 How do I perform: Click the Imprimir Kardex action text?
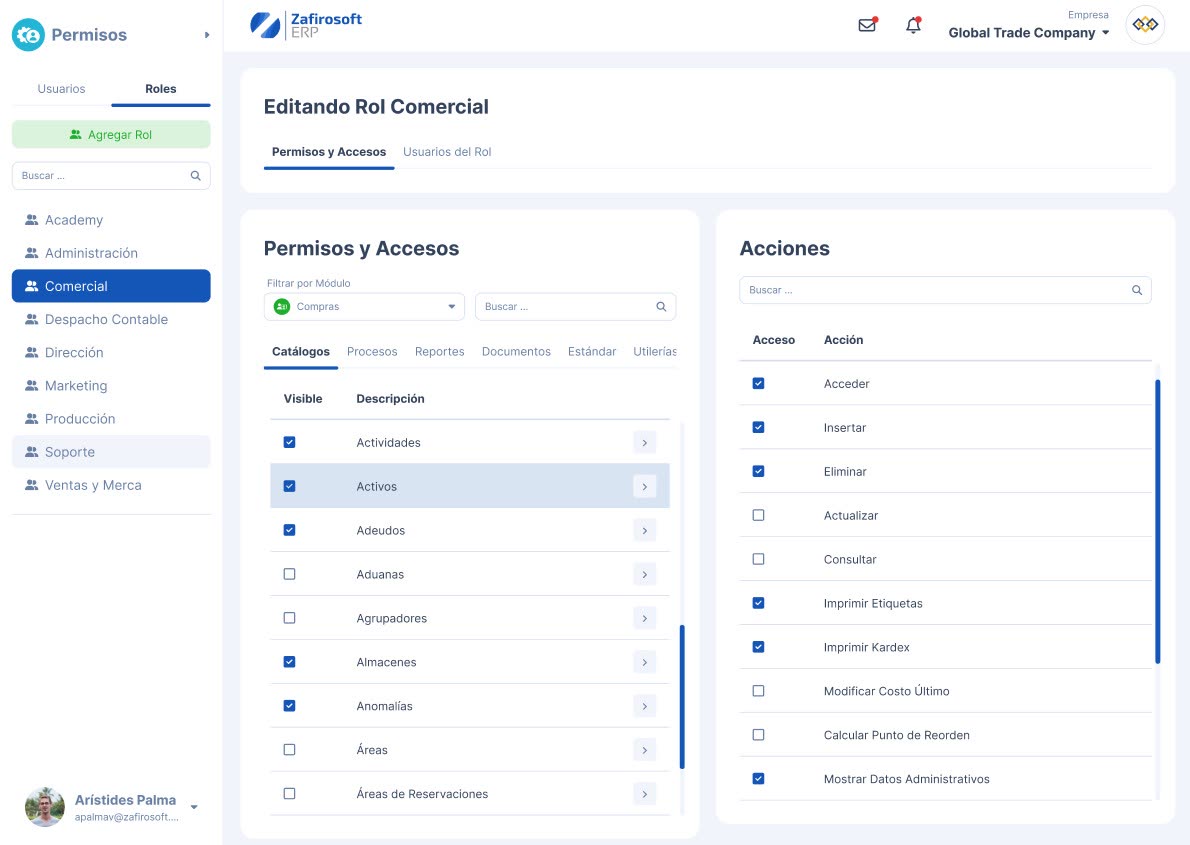pyautogui.click(x=866, y=648)
